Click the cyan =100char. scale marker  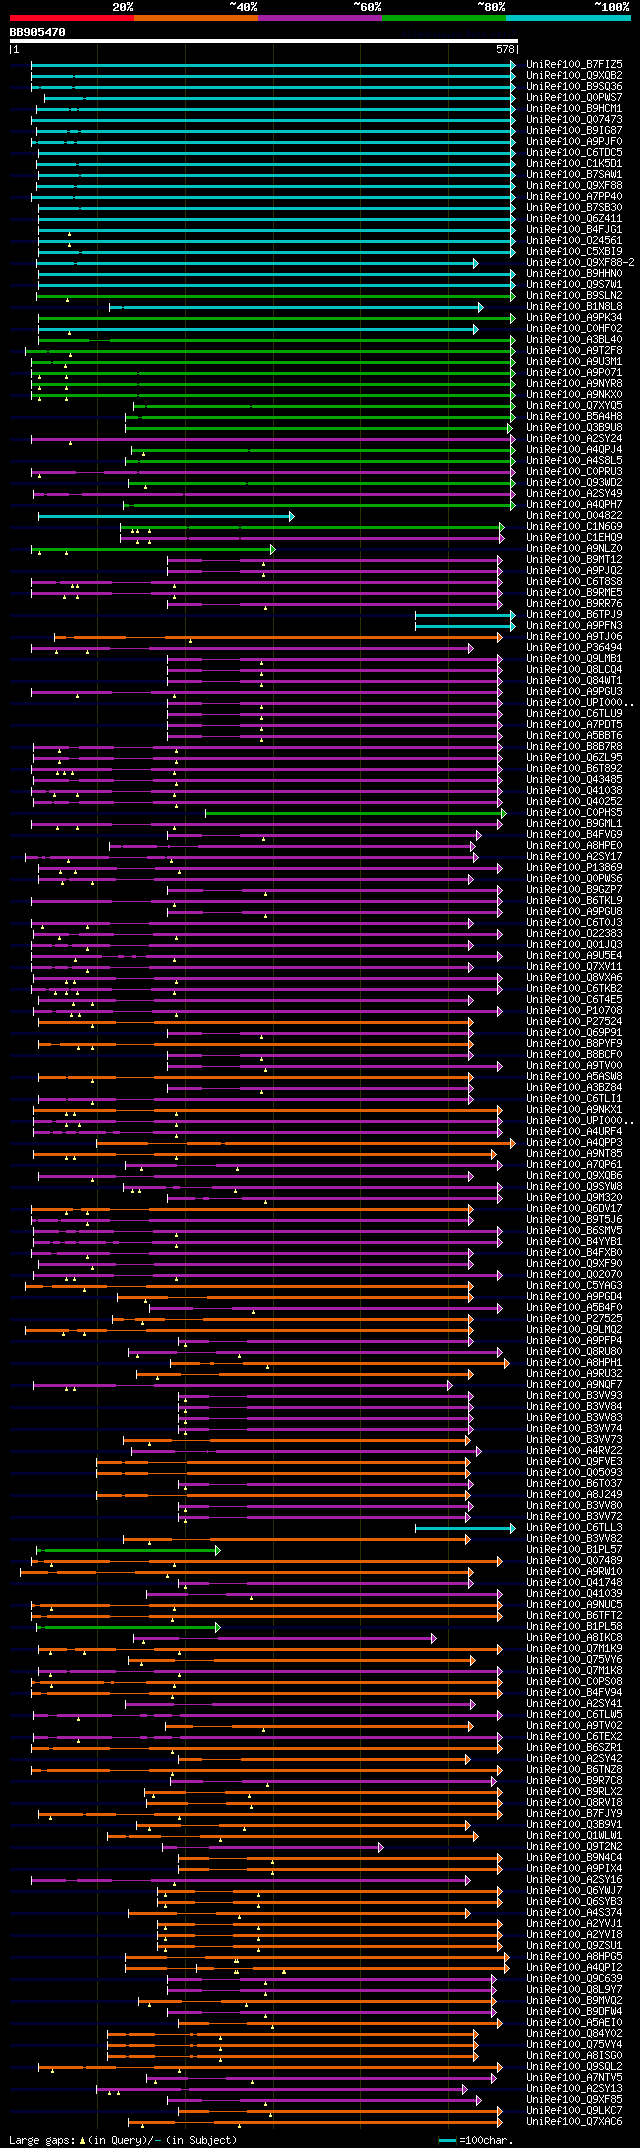tap(448, 2139)
